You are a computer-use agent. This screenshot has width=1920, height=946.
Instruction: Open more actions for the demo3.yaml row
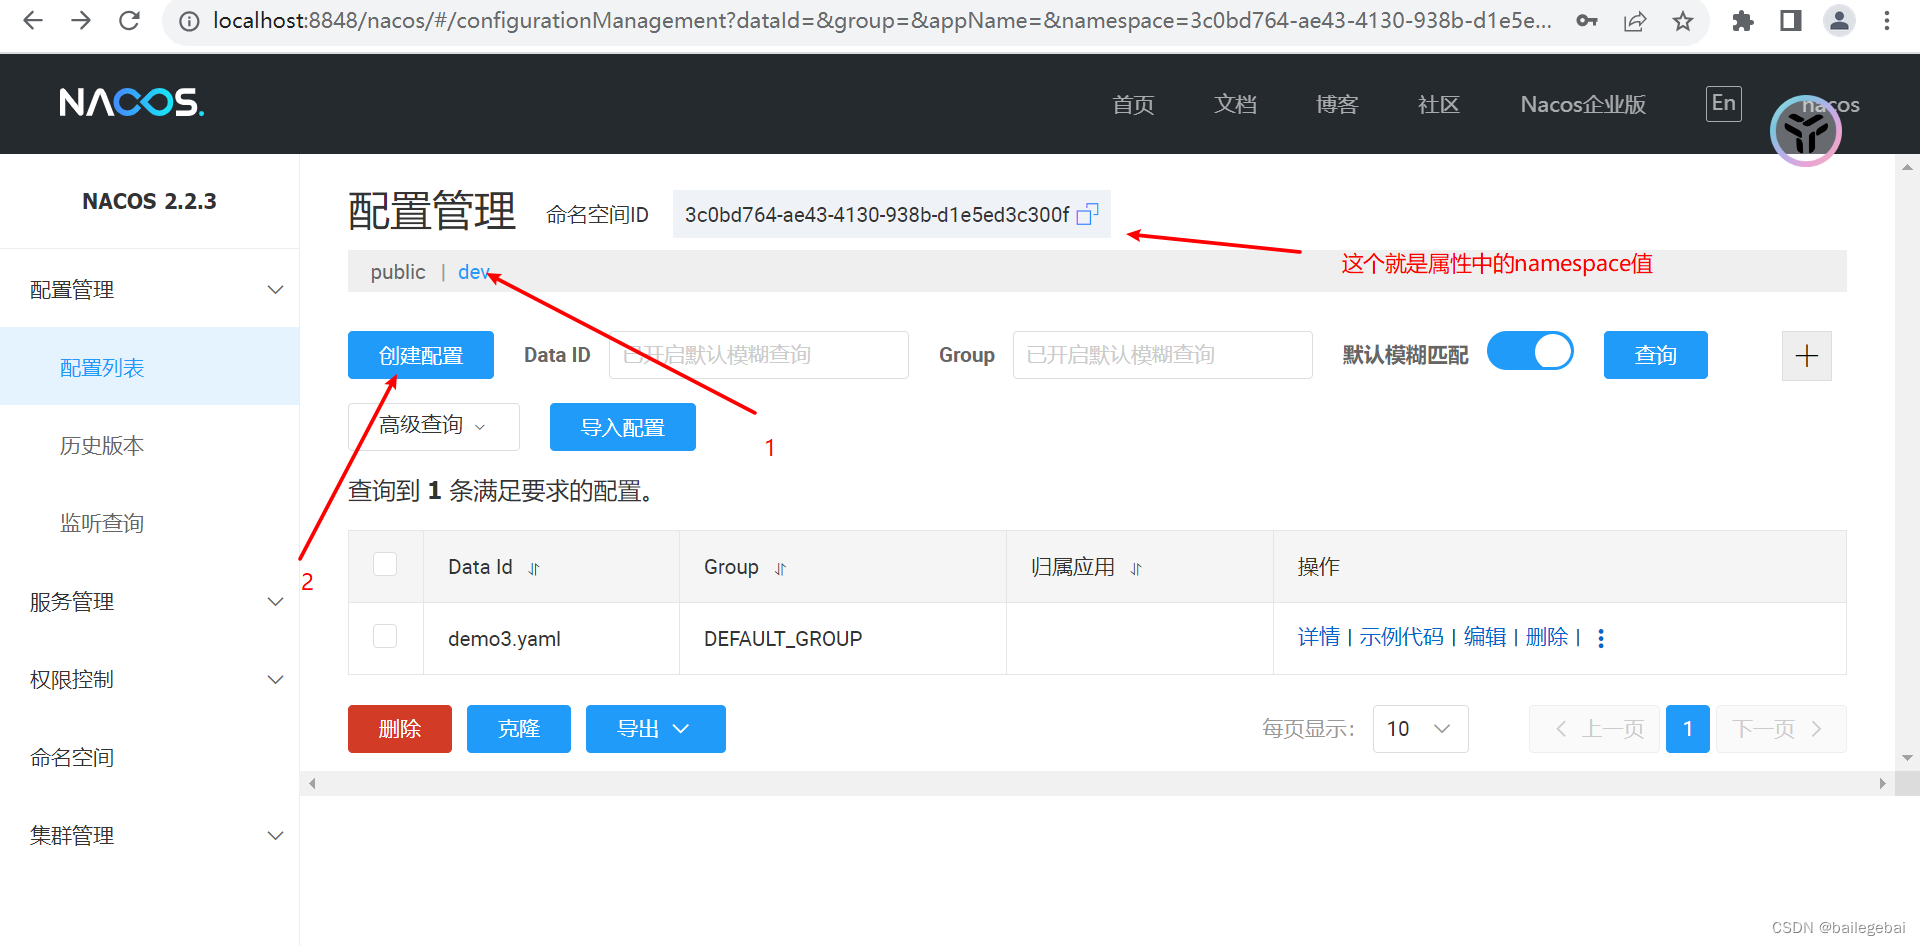point(1601,638)
